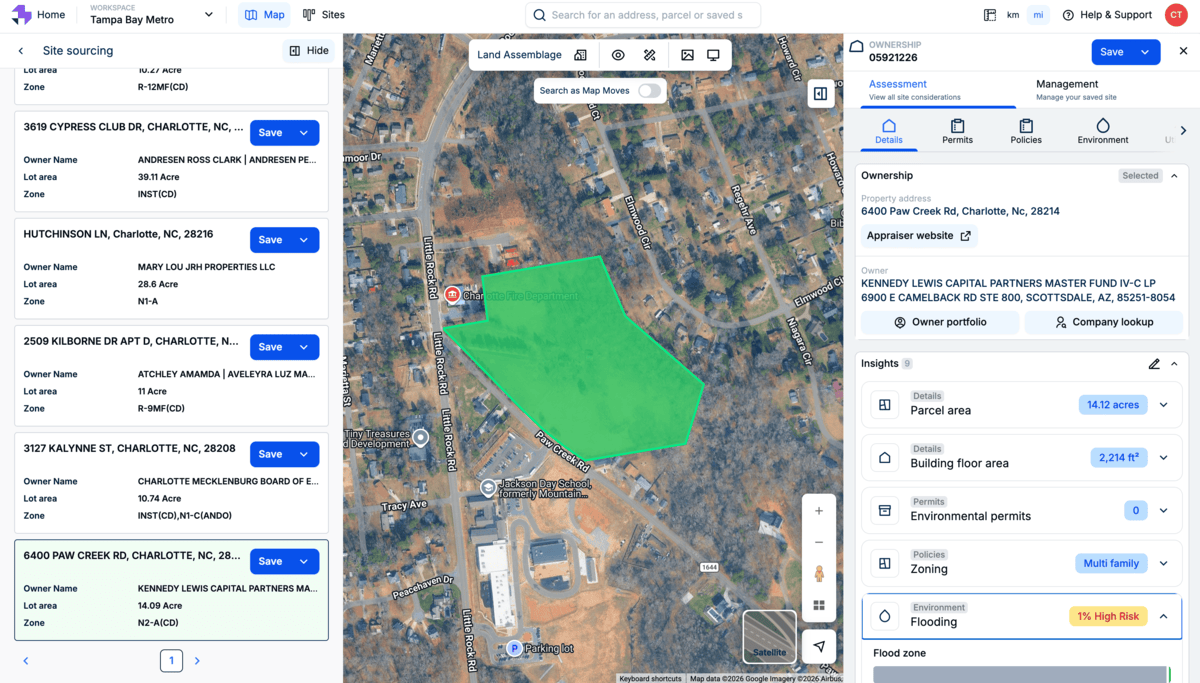Click the location arrow navigation icon

[x=819, y=646]
